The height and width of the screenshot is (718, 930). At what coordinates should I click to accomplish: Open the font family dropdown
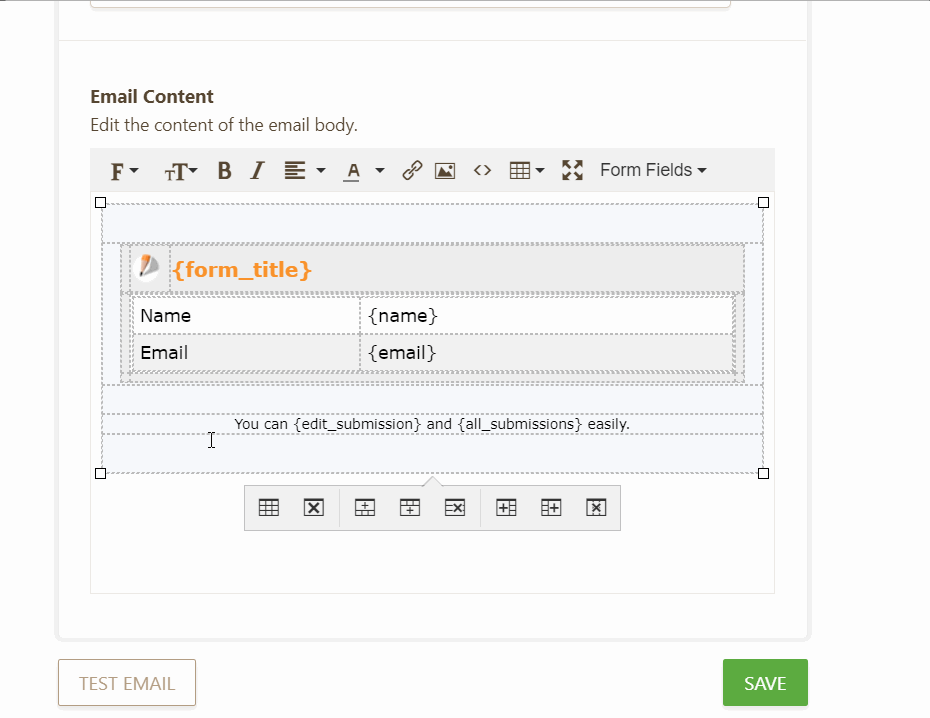point(124,171)
